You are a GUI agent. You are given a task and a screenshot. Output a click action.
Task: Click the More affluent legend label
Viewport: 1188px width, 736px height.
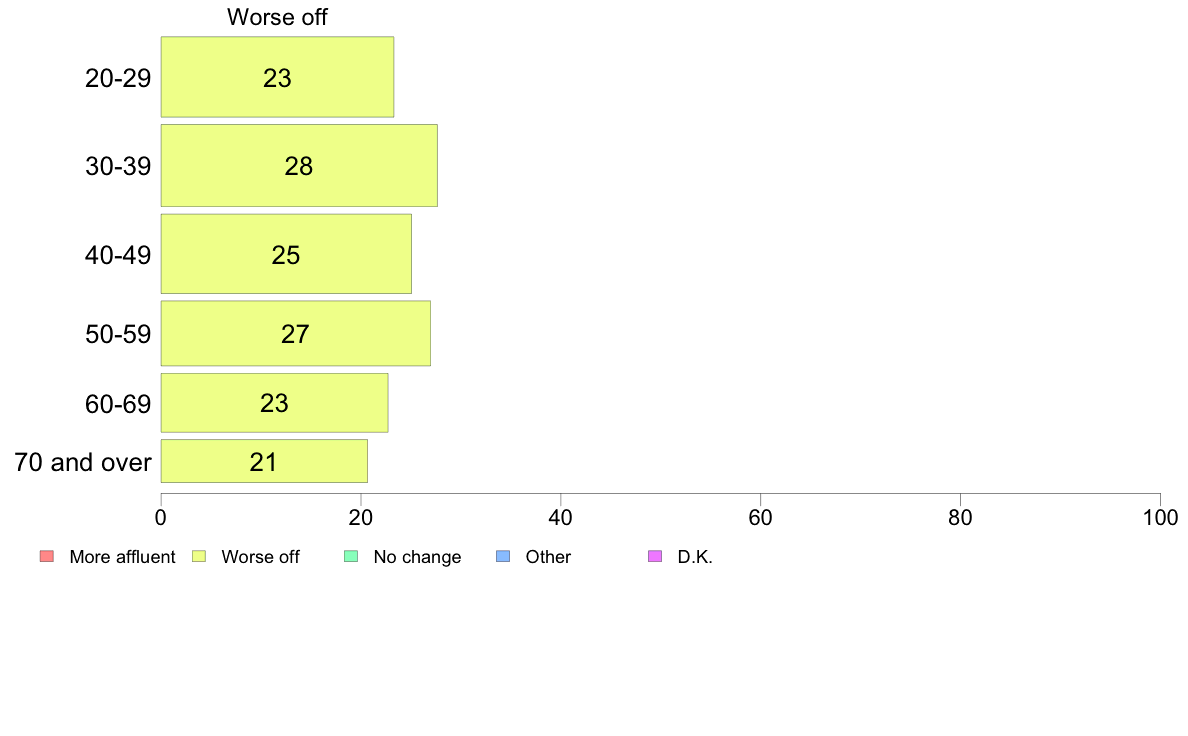click(x=122, y=557)
